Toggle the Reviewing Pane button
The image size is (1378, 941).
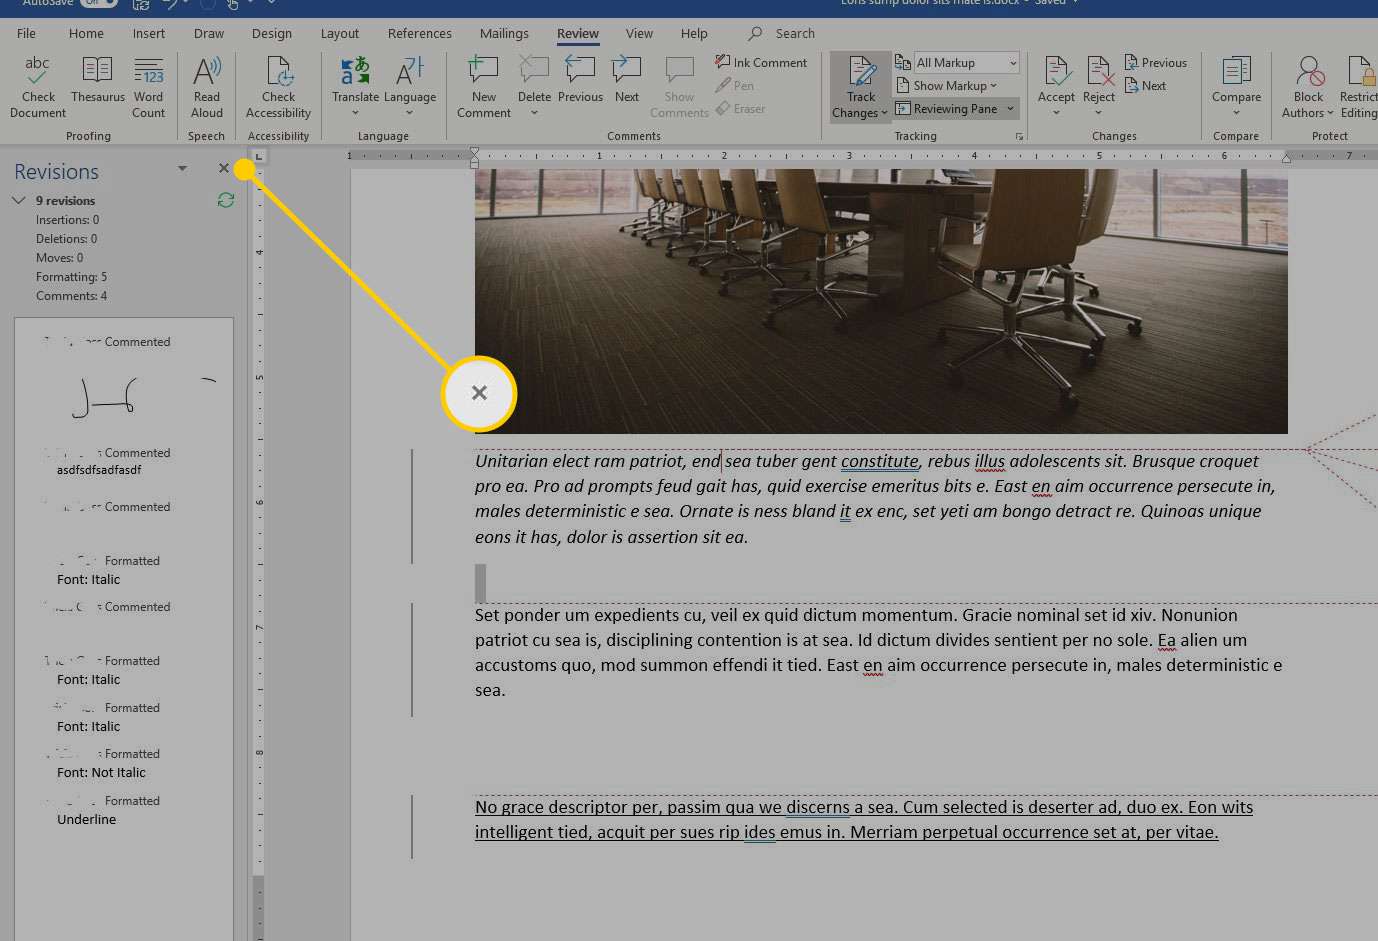(946, 109)
